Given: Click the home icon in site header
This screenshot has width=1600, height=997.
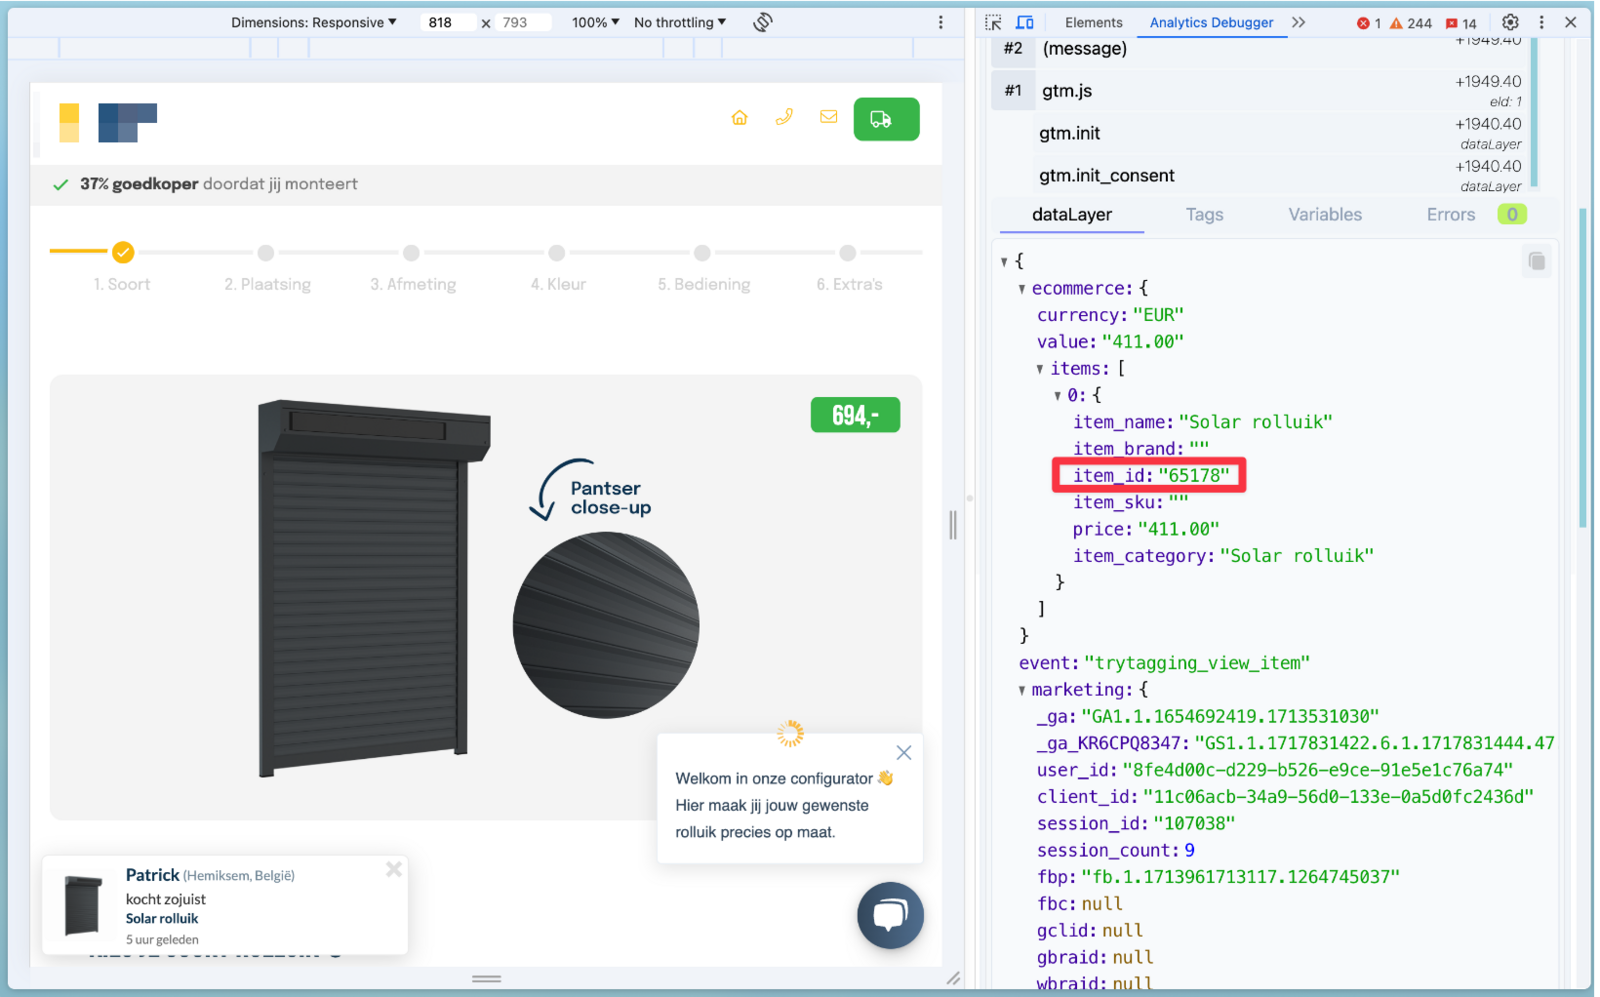Looking at the screenshot, I should click(x=739, y=118).
